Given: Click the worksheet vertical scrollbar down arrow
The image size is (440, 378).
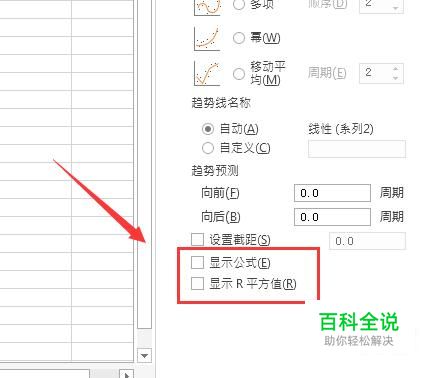Looking at the screenshot, I should coord(144,356).
